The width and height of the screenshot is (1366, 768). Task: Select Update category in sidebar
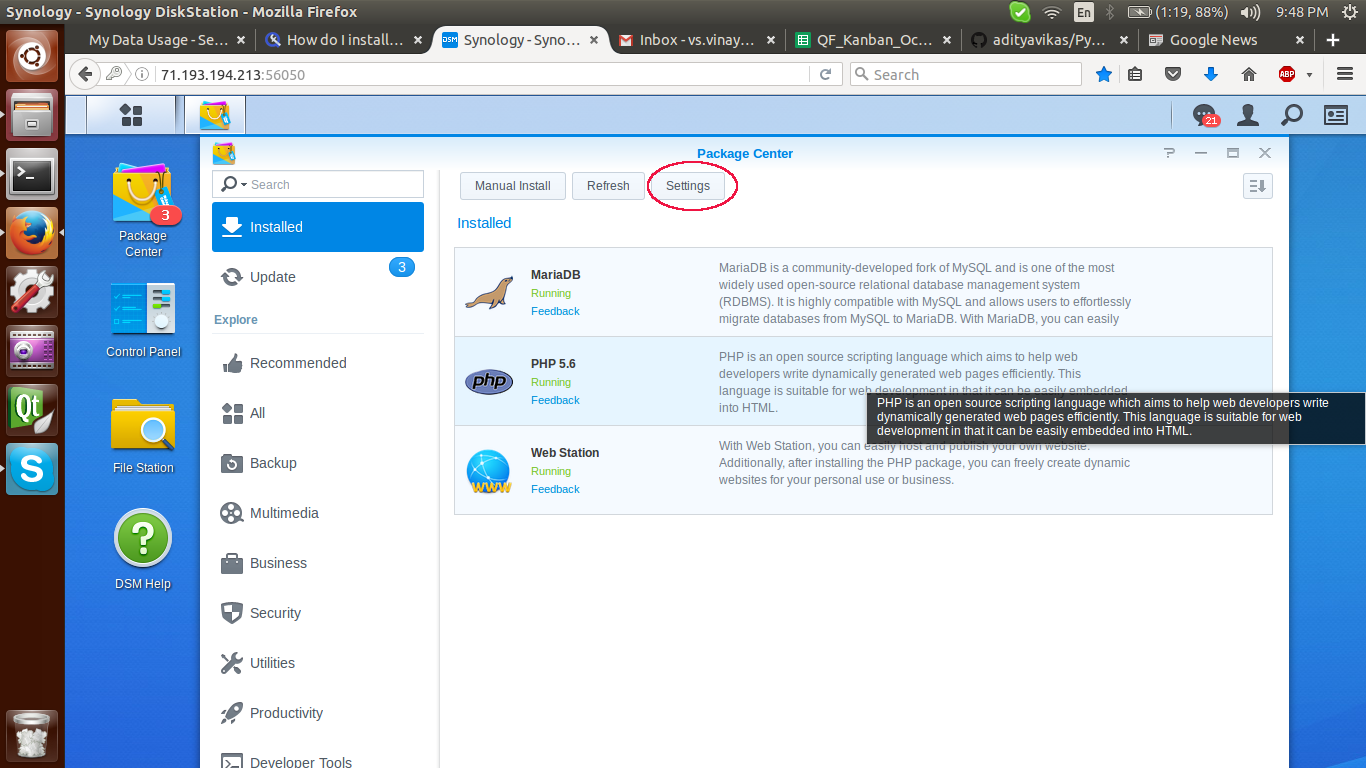pyautogui.click(x=318, y=277)
